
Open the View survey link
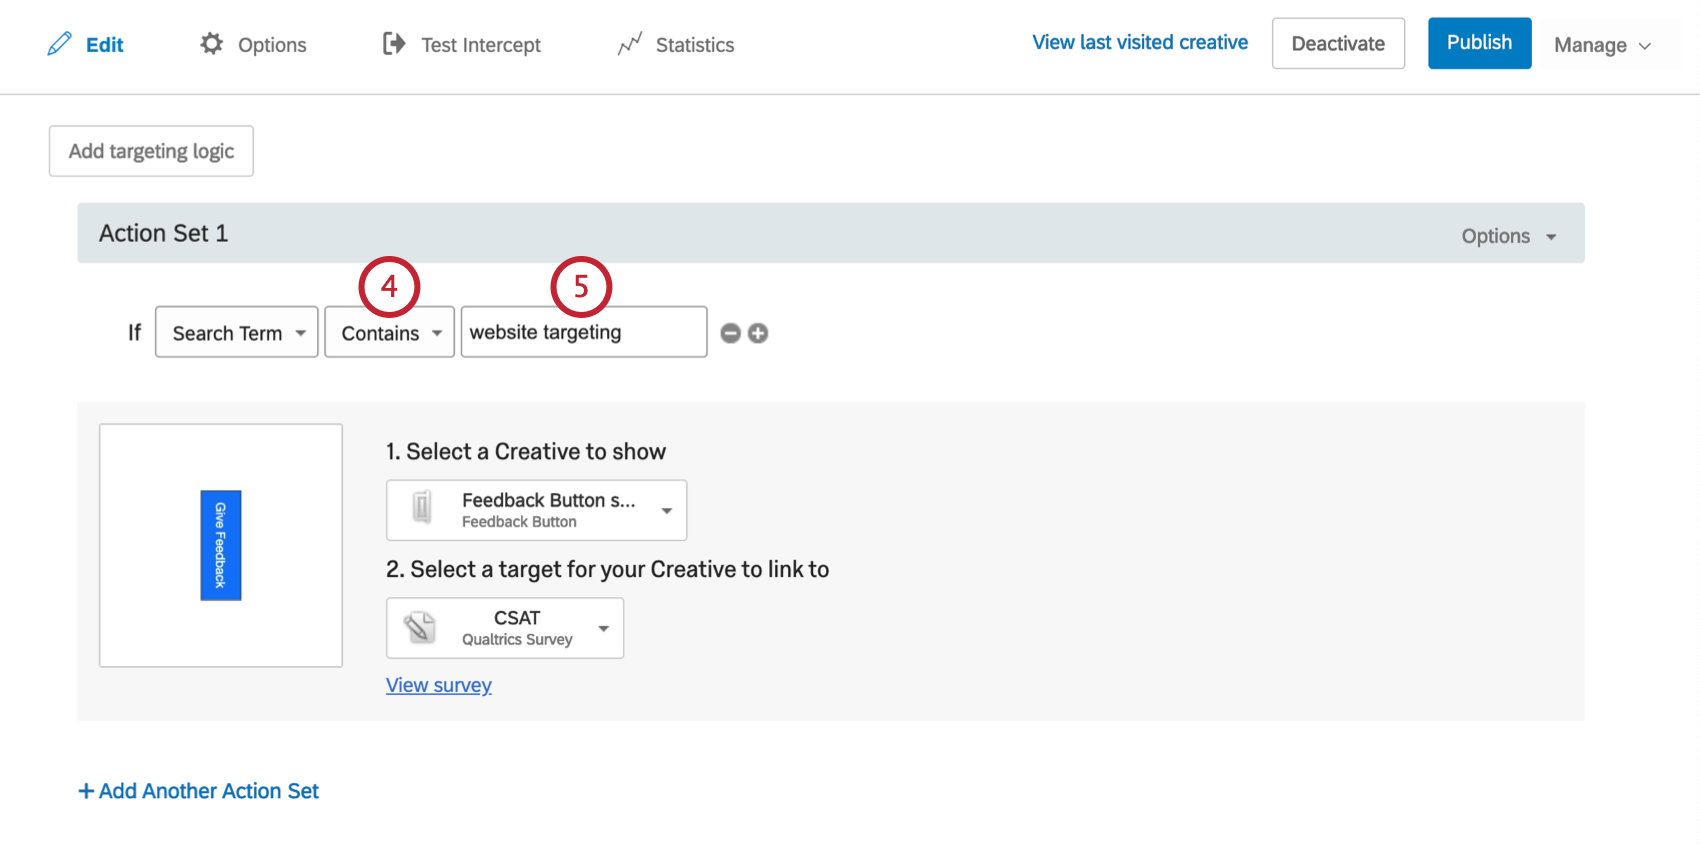[439, 685]
